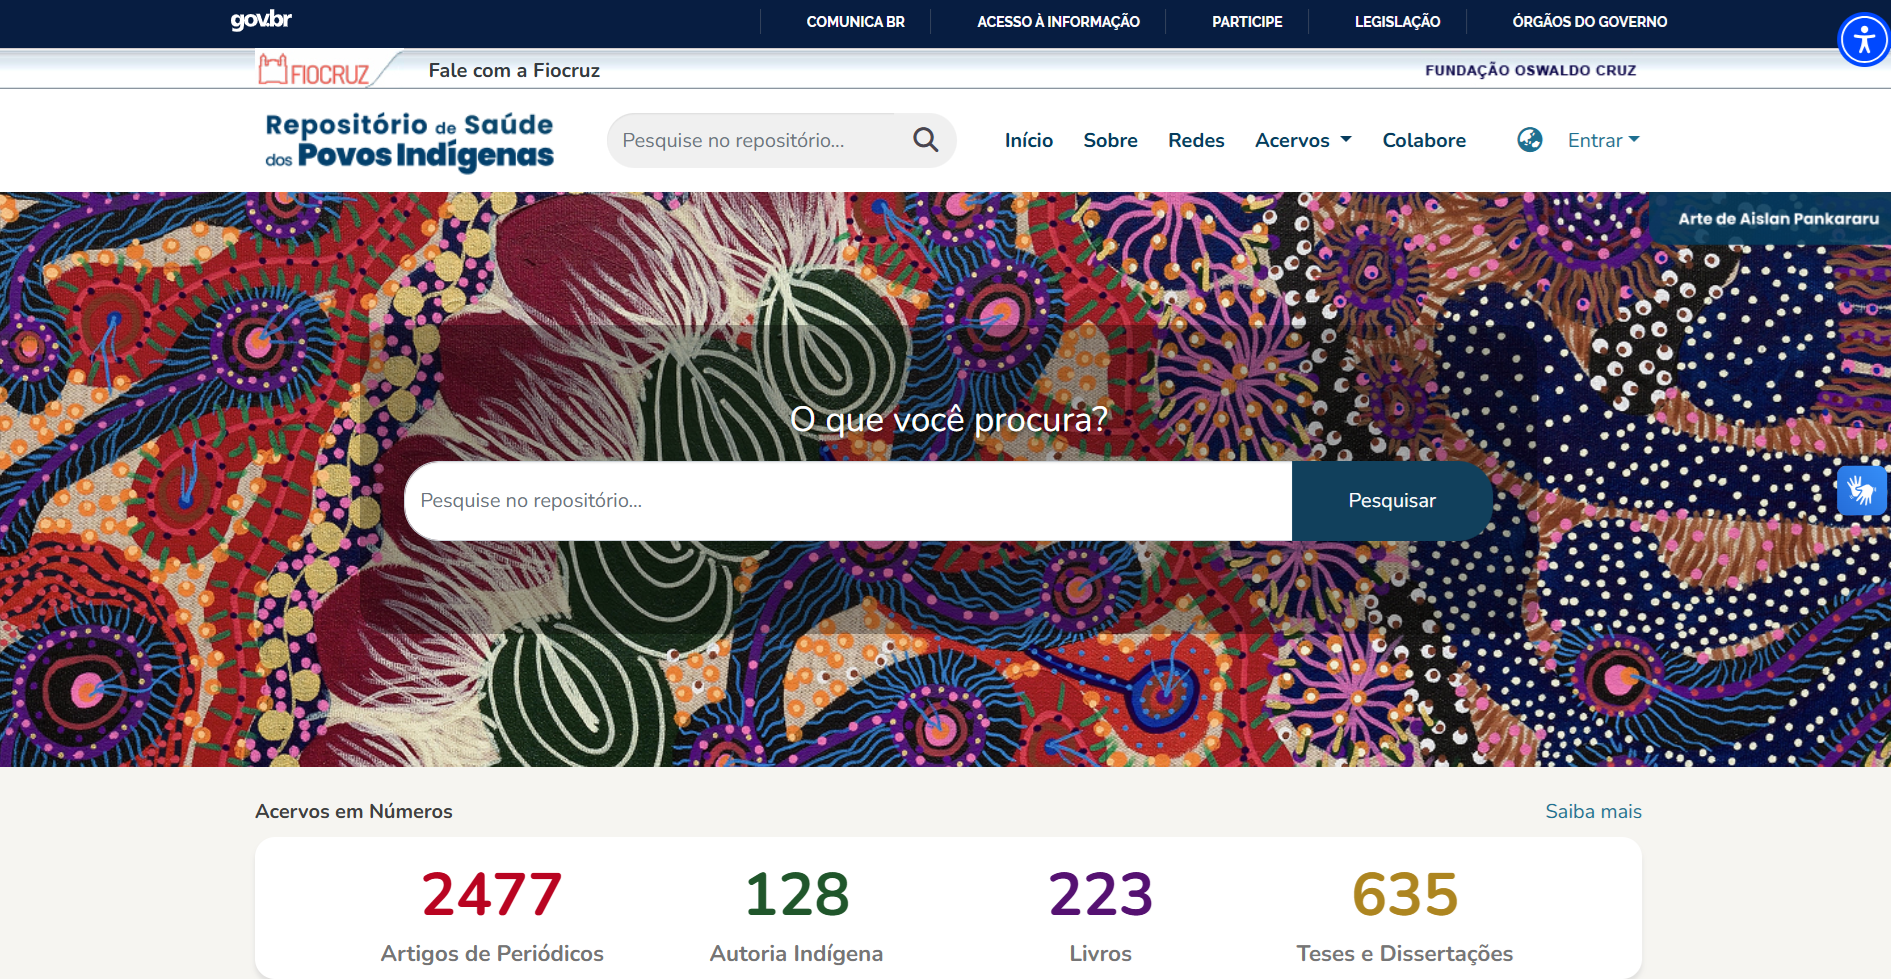Open PARTICIPE in the gov bar
This screenshot has width=1891, height=979.
(x=1247, y=22)
